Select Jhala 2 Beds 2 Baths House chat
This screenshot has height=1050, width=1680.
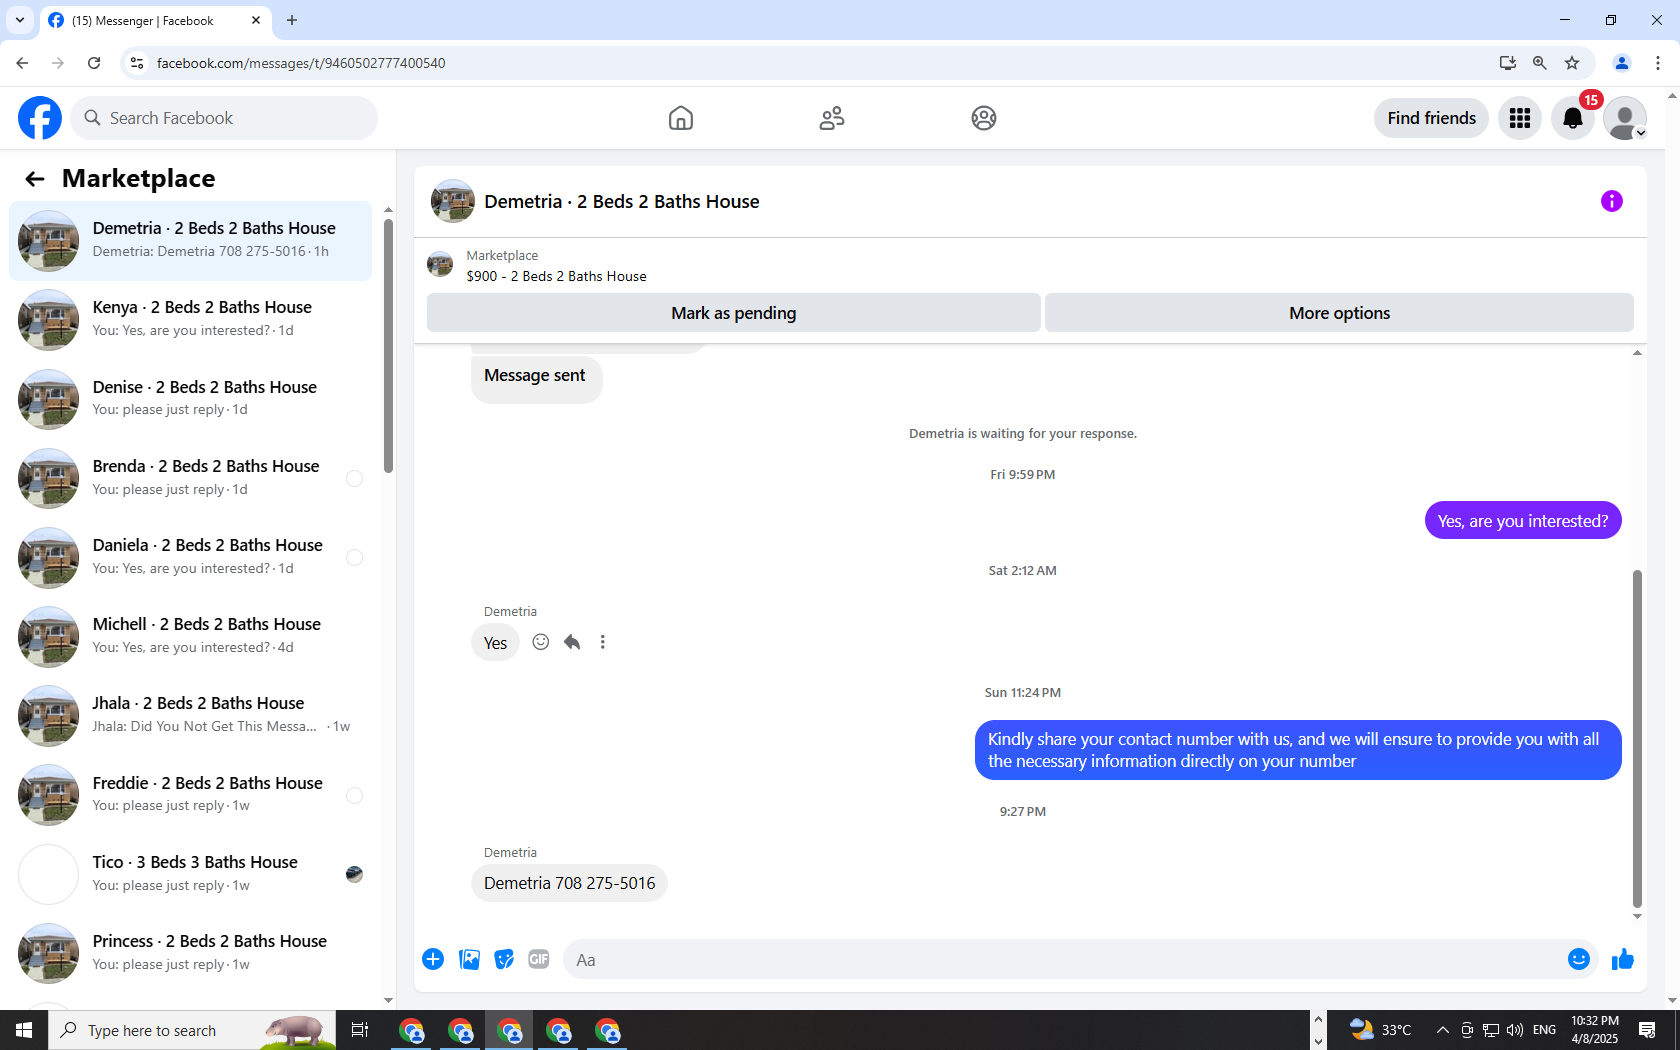click(190, 715)
